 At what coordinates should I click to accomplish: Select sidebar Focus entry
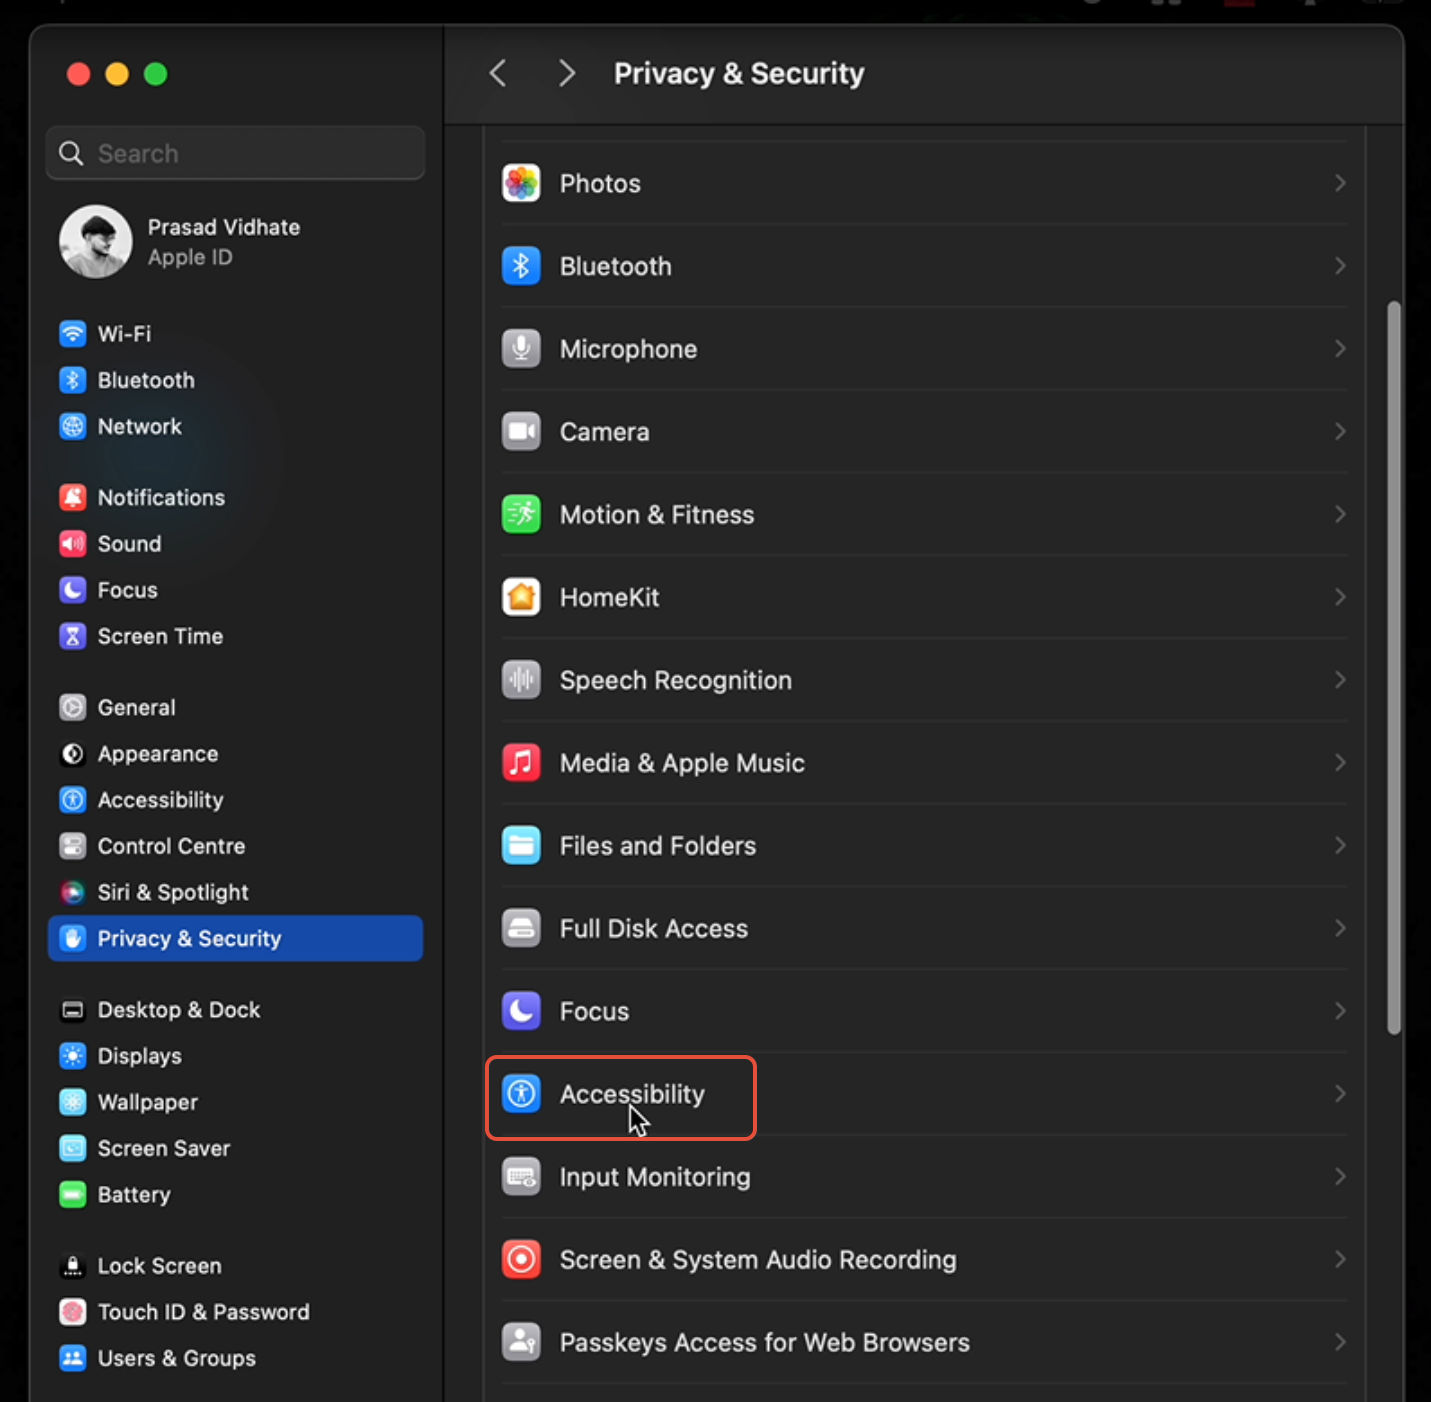pos(235,590)
